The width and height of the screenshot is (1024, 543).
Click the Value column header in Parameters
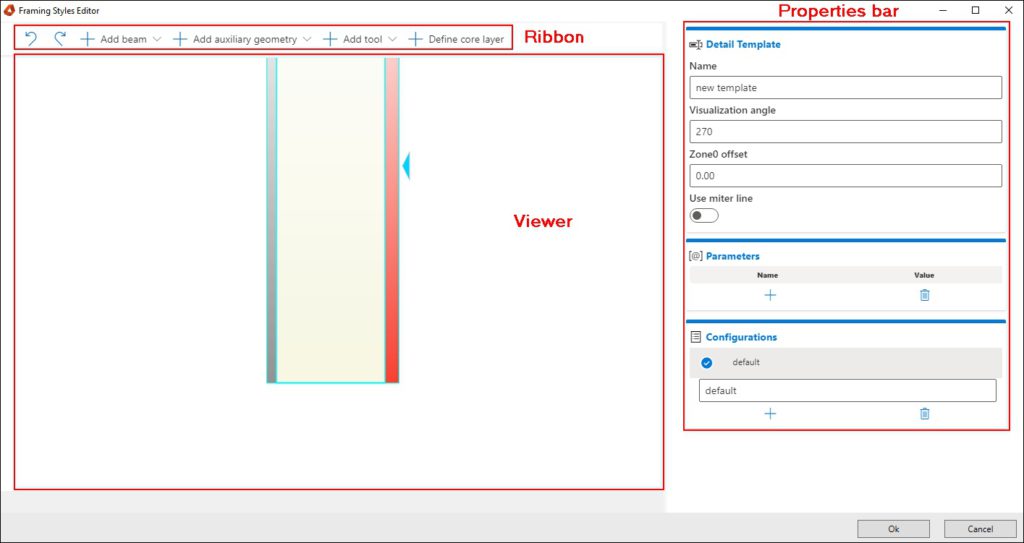(x=924, y=275)
